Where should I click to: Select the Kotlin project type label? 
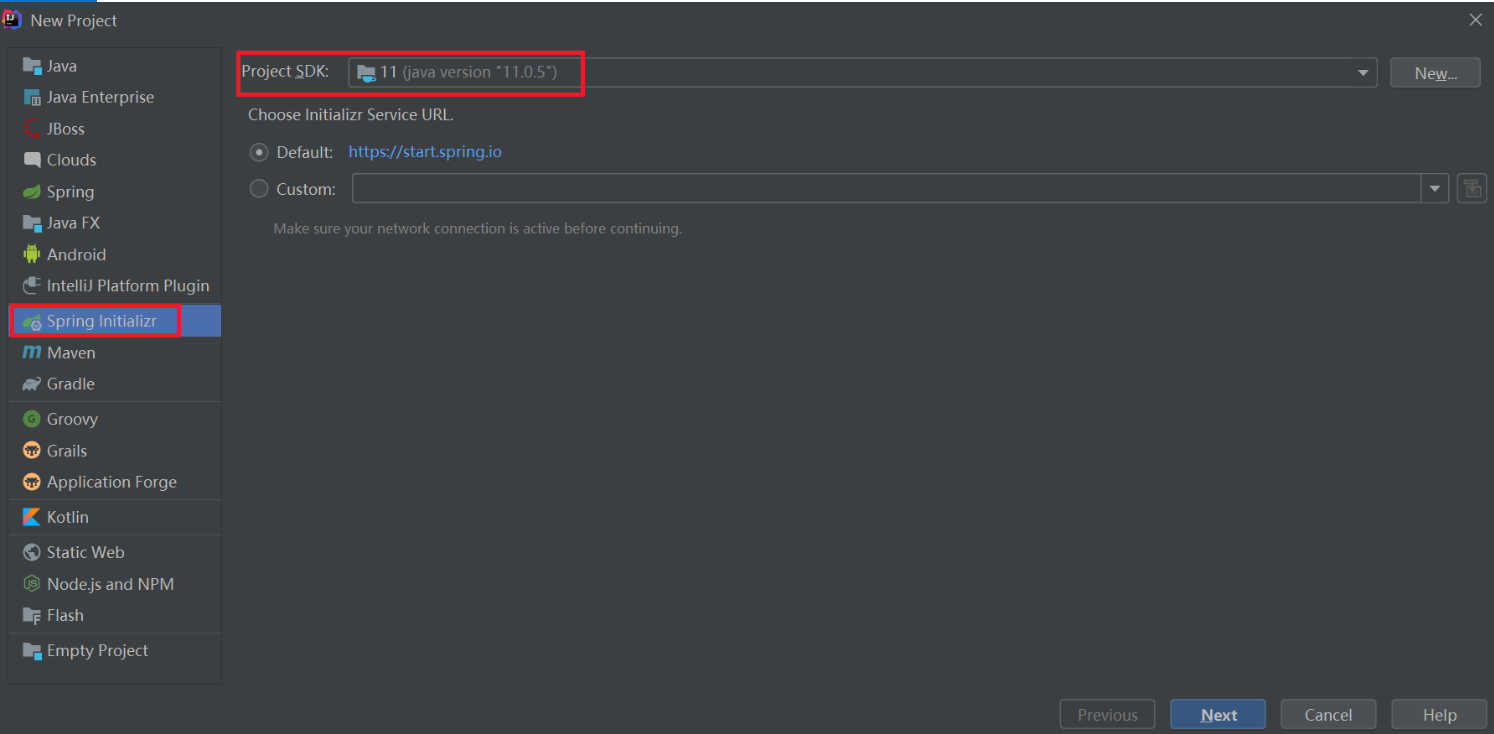[68, 517]
